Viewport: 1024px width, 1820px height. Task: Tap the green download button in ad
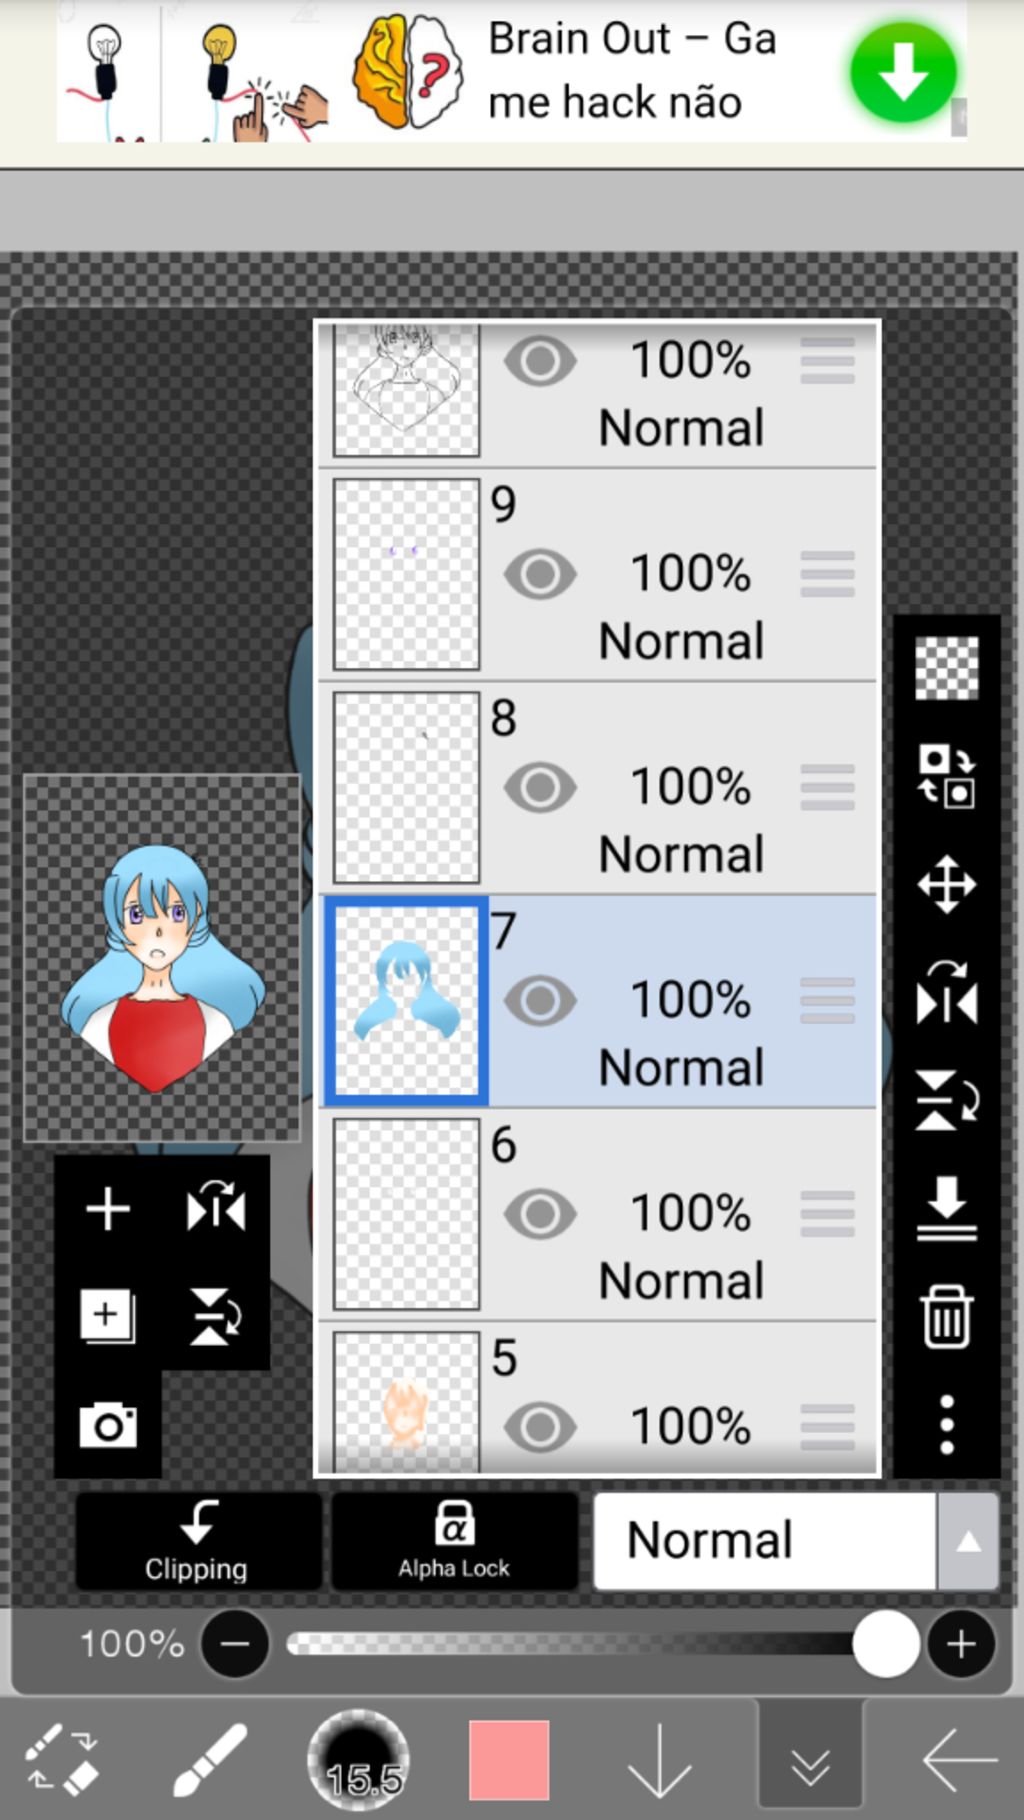tap(903, 72)
